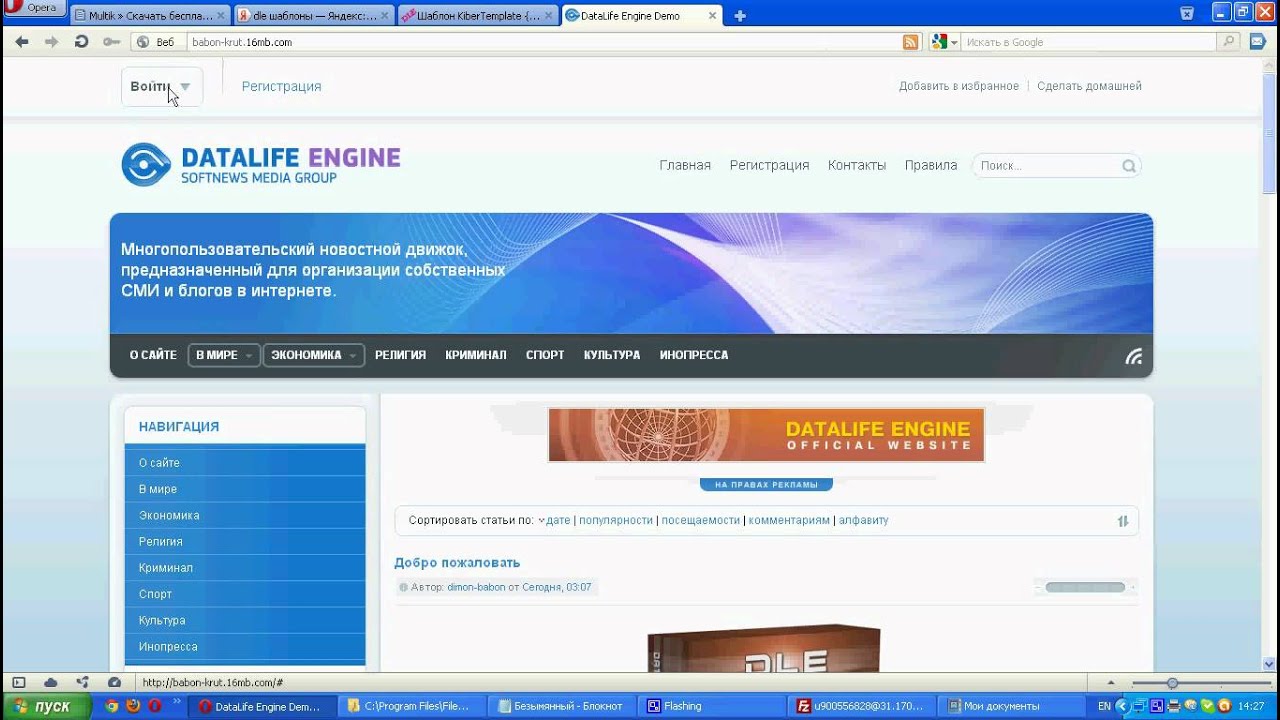Viewport: 1280px width, 720px height.
Task: Open Правила in the top site menu
Action: pos(931,165)
